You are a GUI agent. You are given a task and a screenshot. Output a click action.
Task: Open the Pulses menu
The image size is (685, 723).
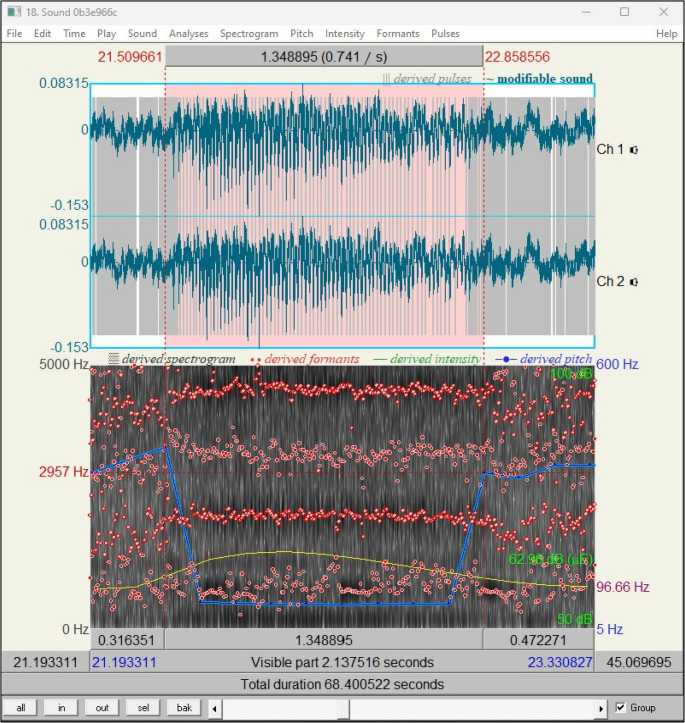point(445,34)
